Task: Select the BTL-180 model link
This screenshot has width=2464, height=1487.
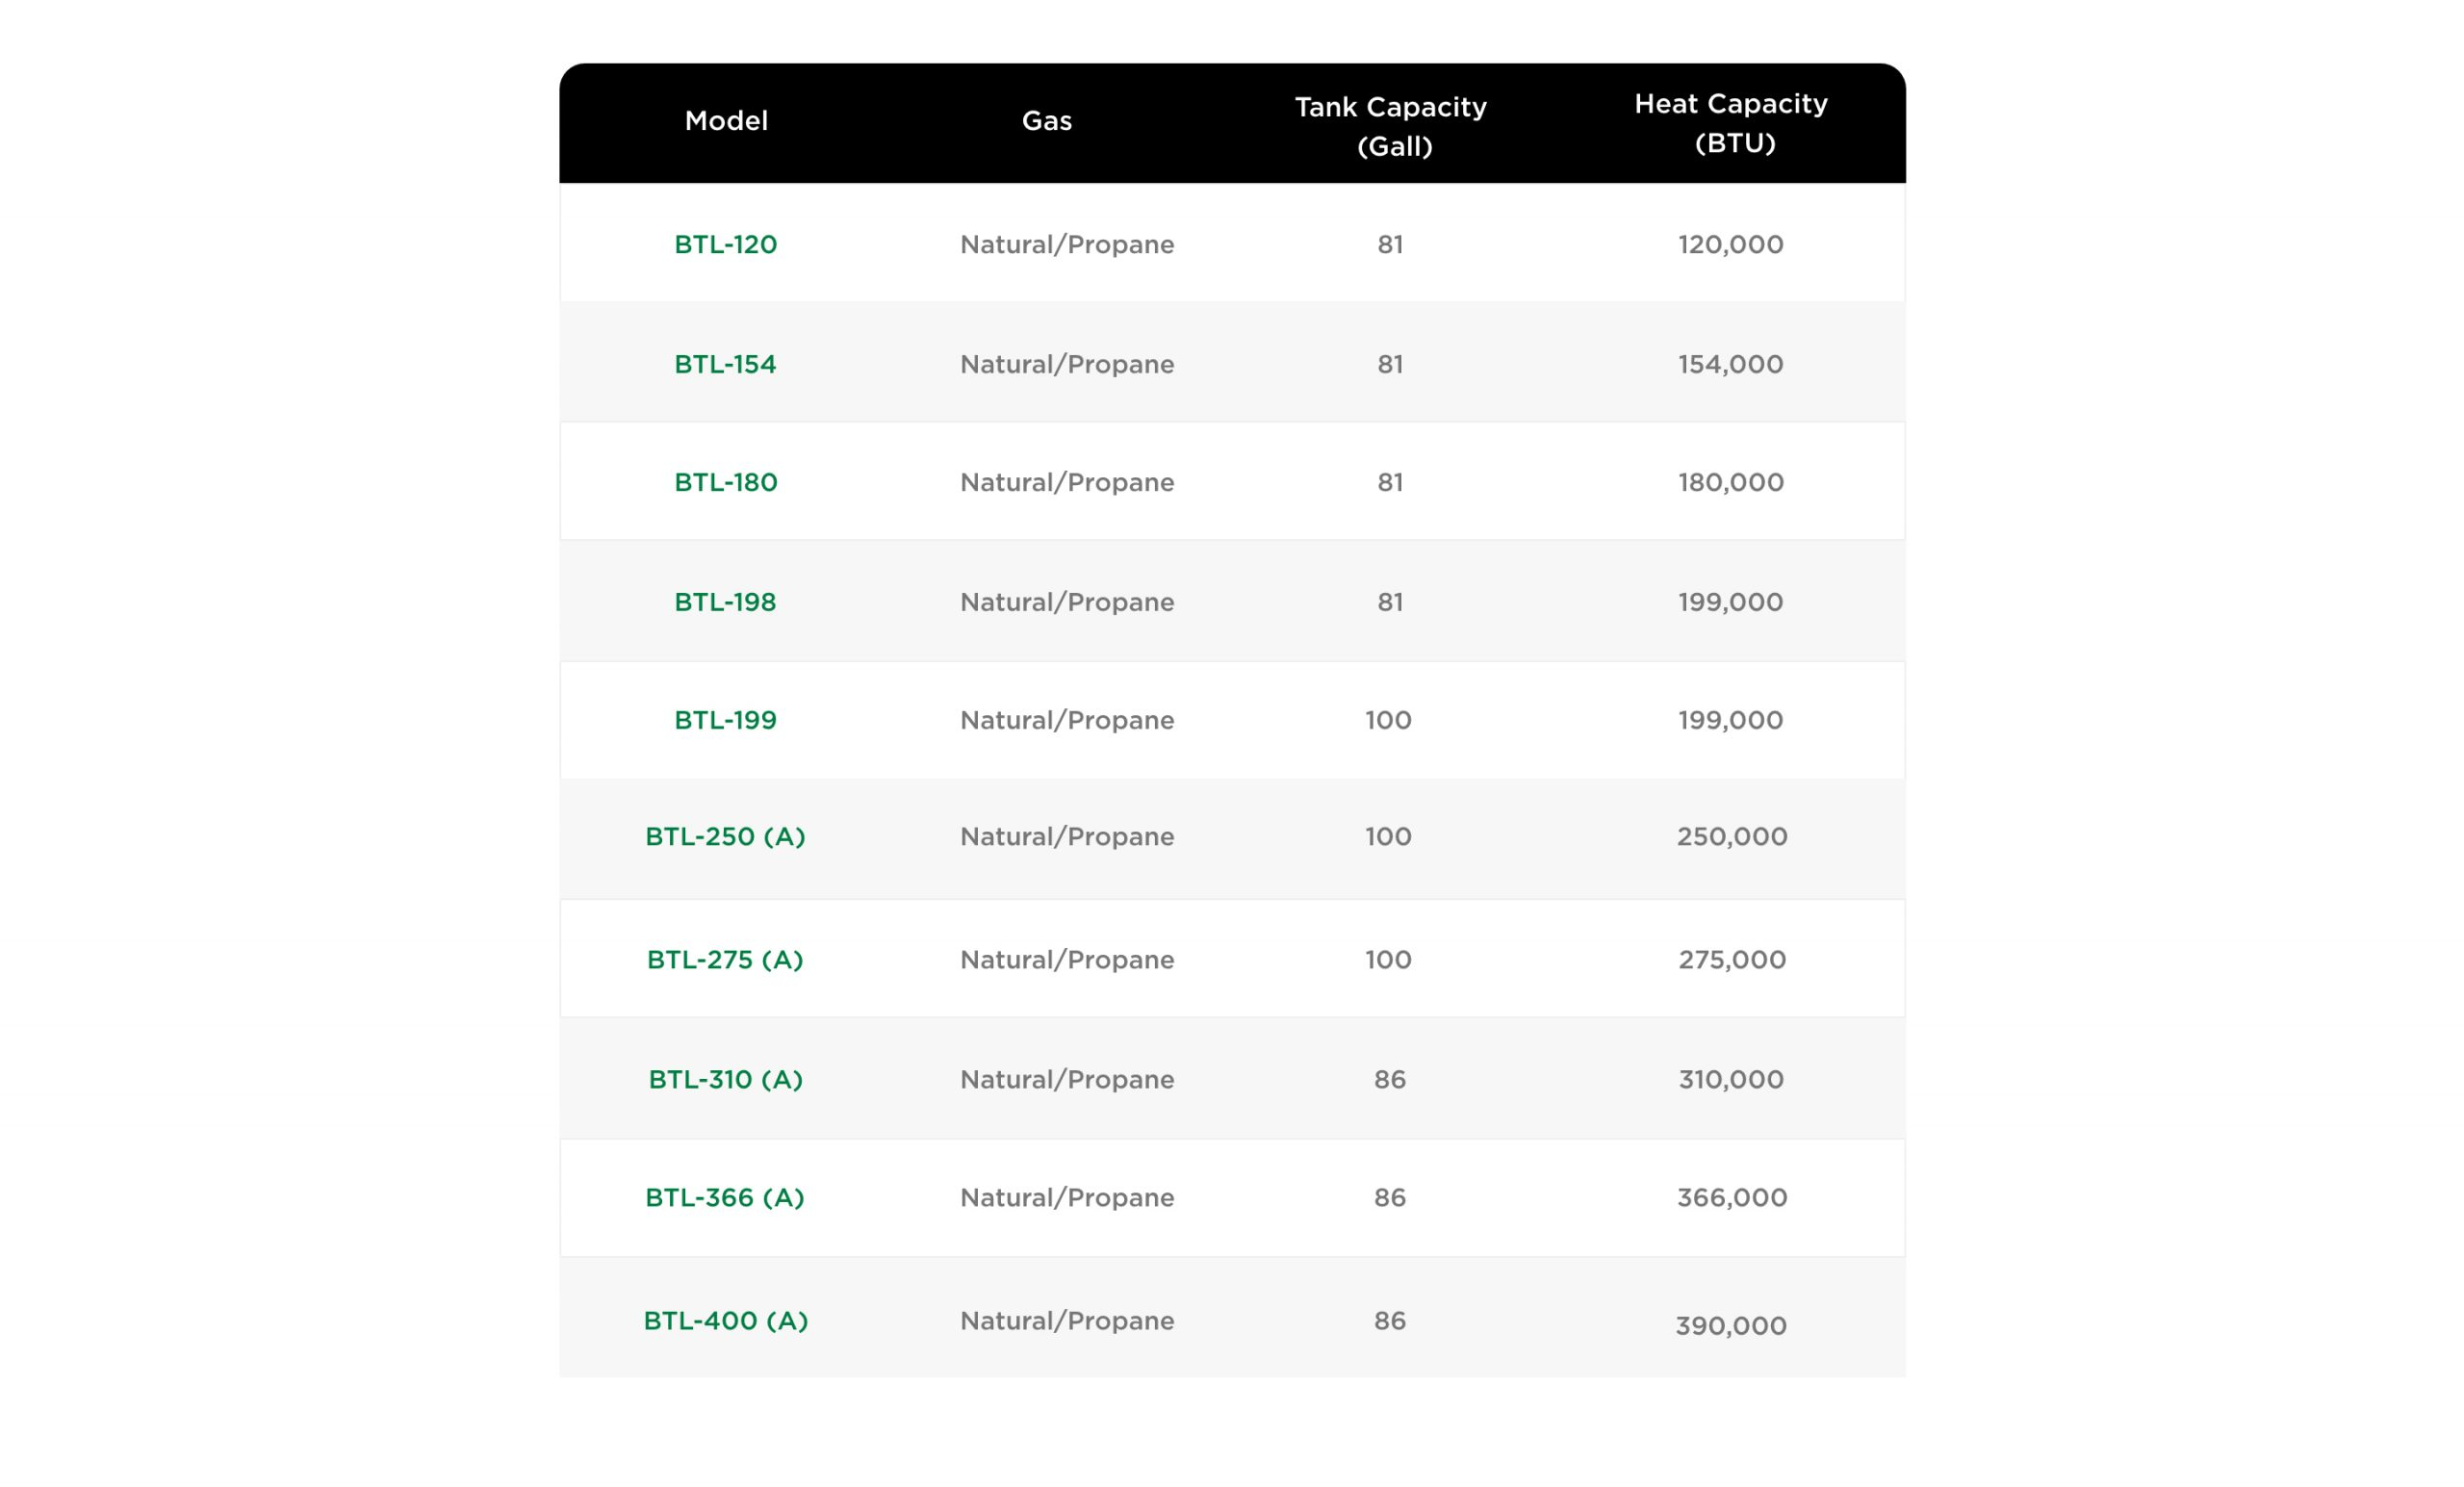Action: (x=725, y=483)
